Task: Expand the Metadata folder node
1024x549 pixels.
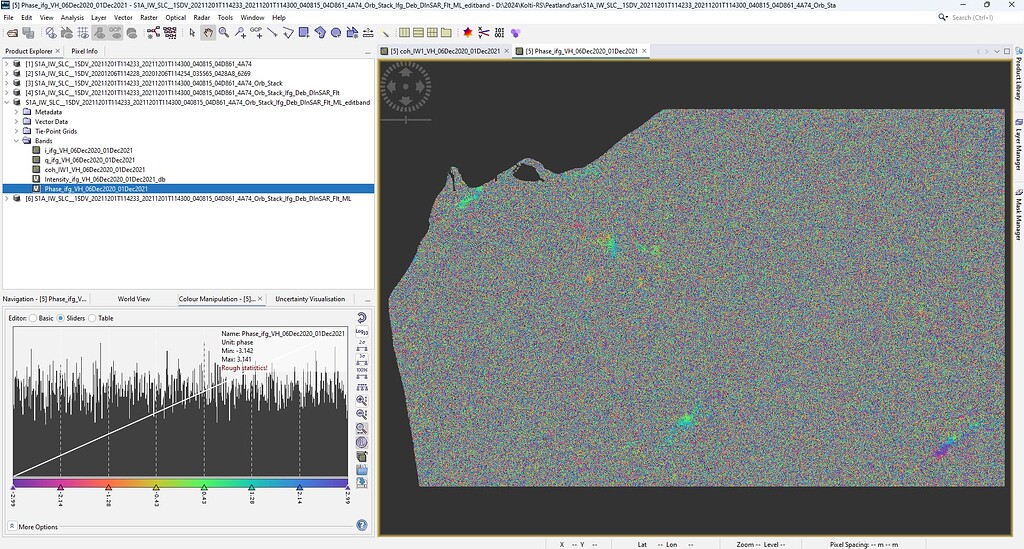Action: point(17,112)
